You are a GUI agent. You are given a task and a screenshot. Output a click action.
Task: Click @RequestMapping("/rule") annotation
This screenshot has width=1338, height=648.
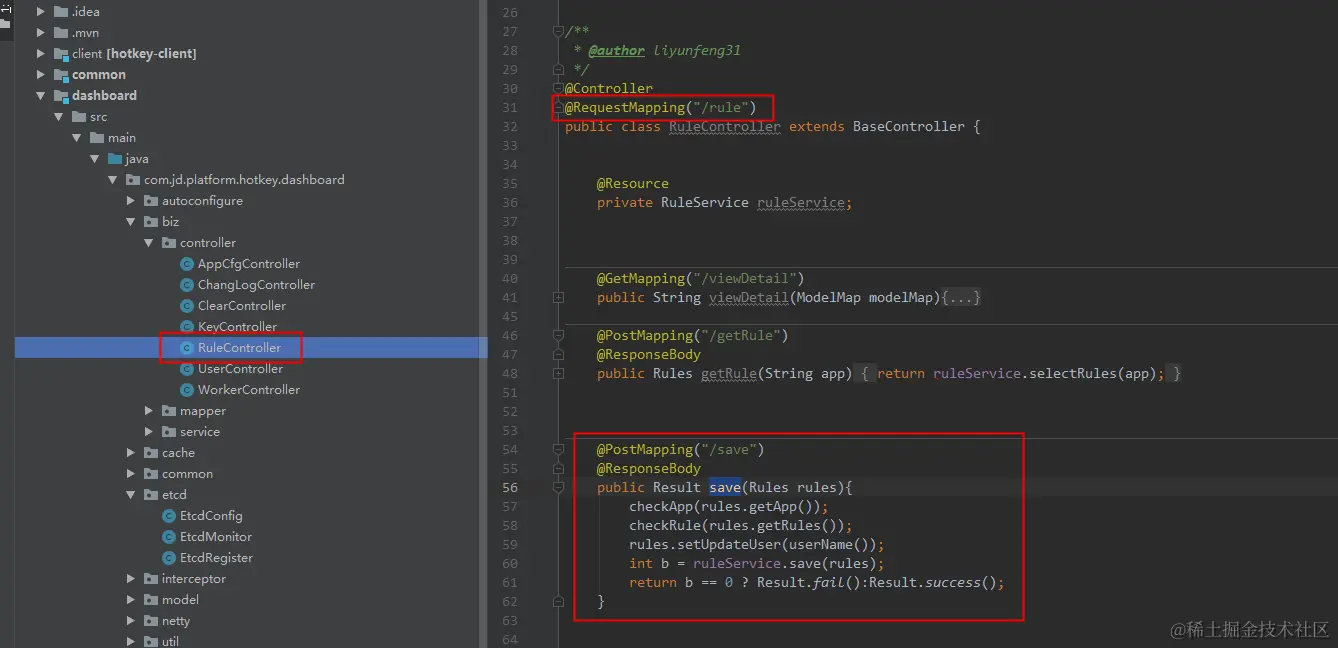[x=661, y=108]
